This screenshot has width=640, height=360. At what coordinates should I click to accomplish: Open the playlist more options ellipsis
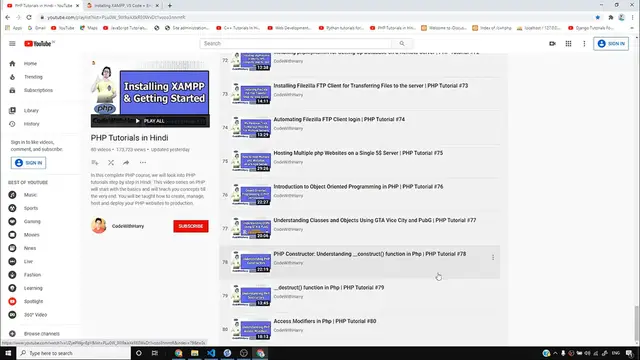pos(143,163)
